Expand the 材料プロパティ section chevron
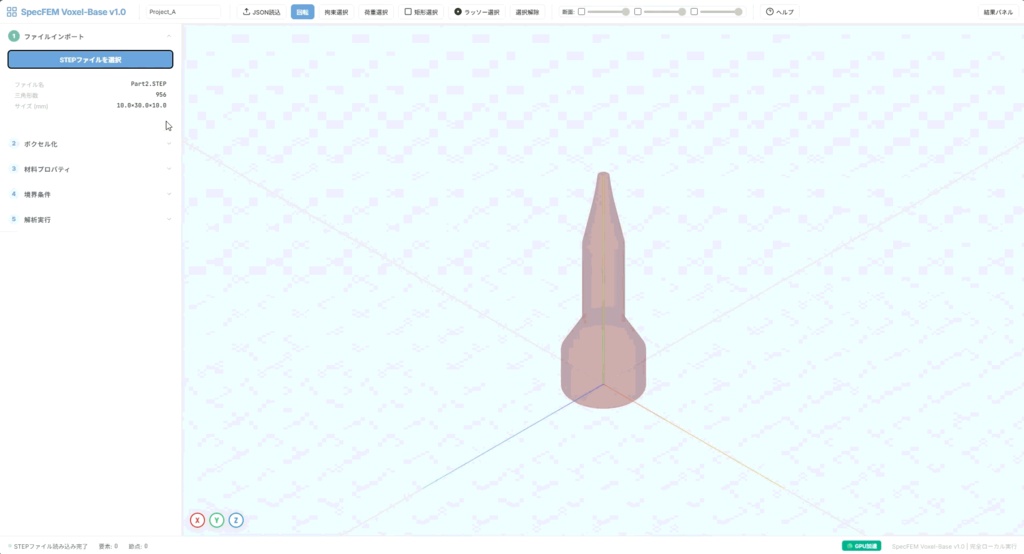The image size is (1024, 554). [x=169, y=169]
